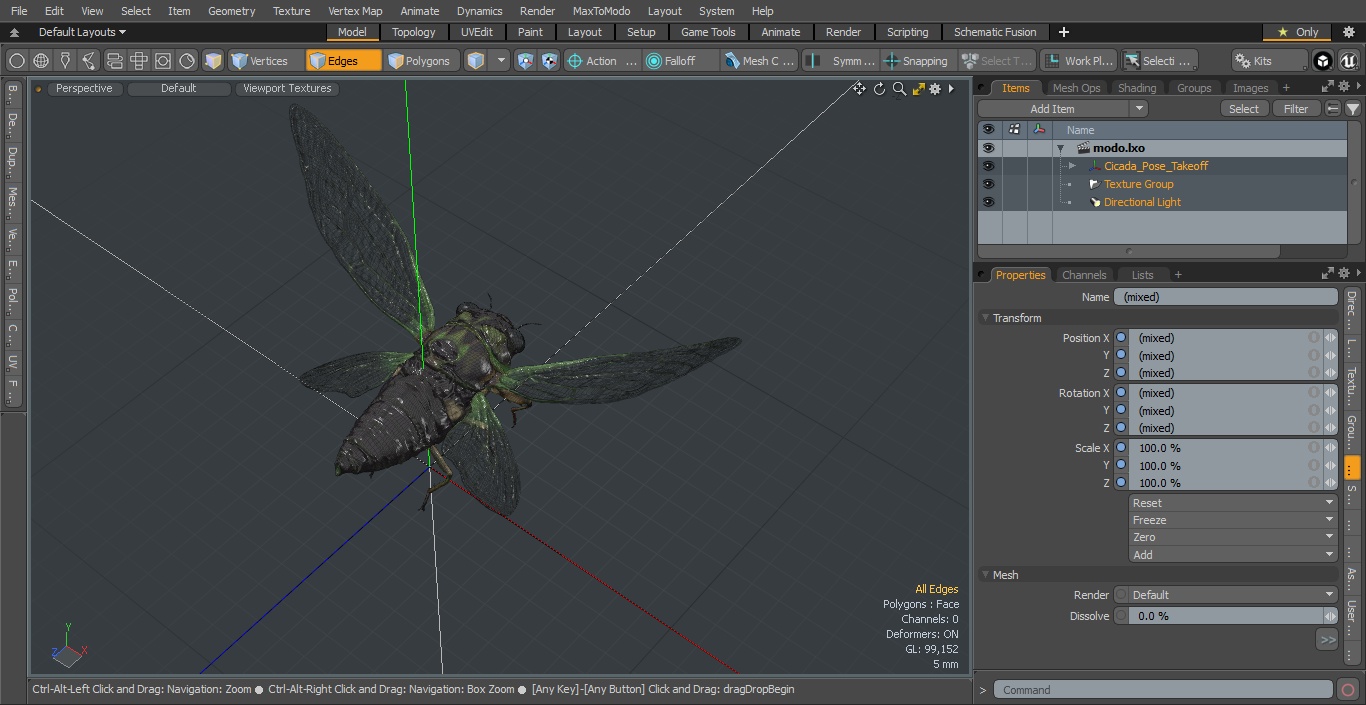The height and width of the screenshot is (705, 1366).
Task: Click the Unity cube icon
Action: click(x=1322, y=61)
